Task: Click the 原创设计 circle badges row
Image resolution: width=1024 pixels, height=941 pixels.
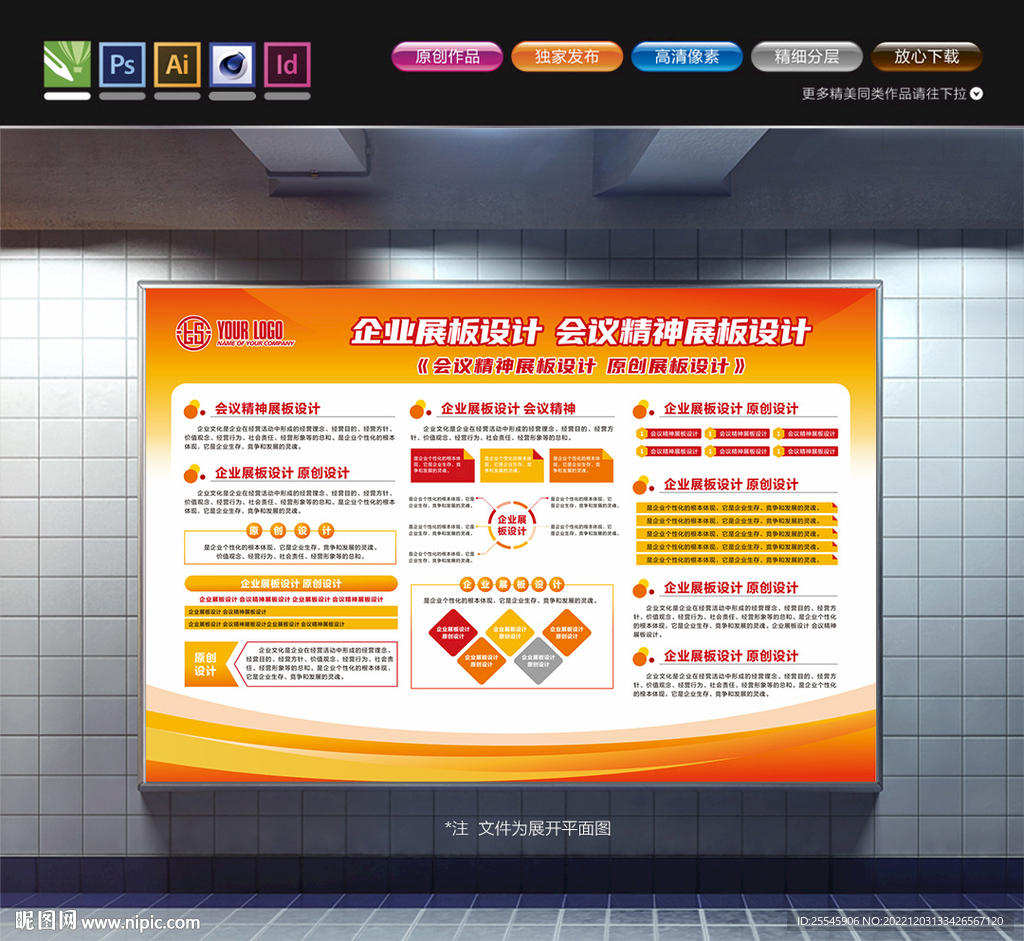Action: [x=290, y=530]
